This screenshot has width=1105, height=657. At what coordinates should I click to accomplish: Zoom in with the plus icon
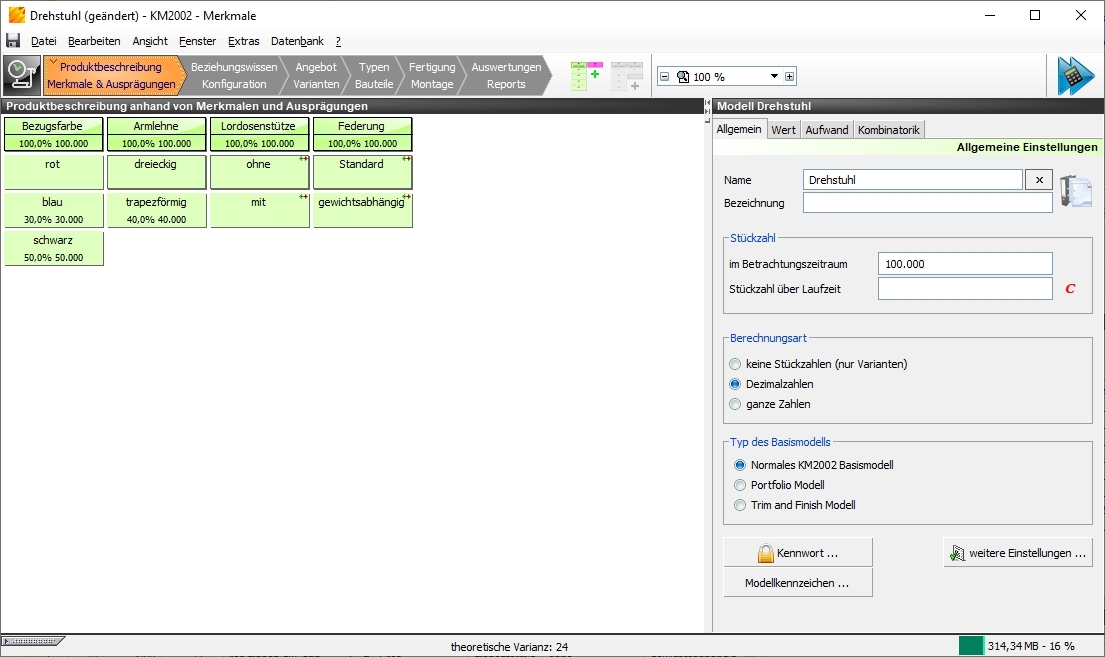(789, 77)
